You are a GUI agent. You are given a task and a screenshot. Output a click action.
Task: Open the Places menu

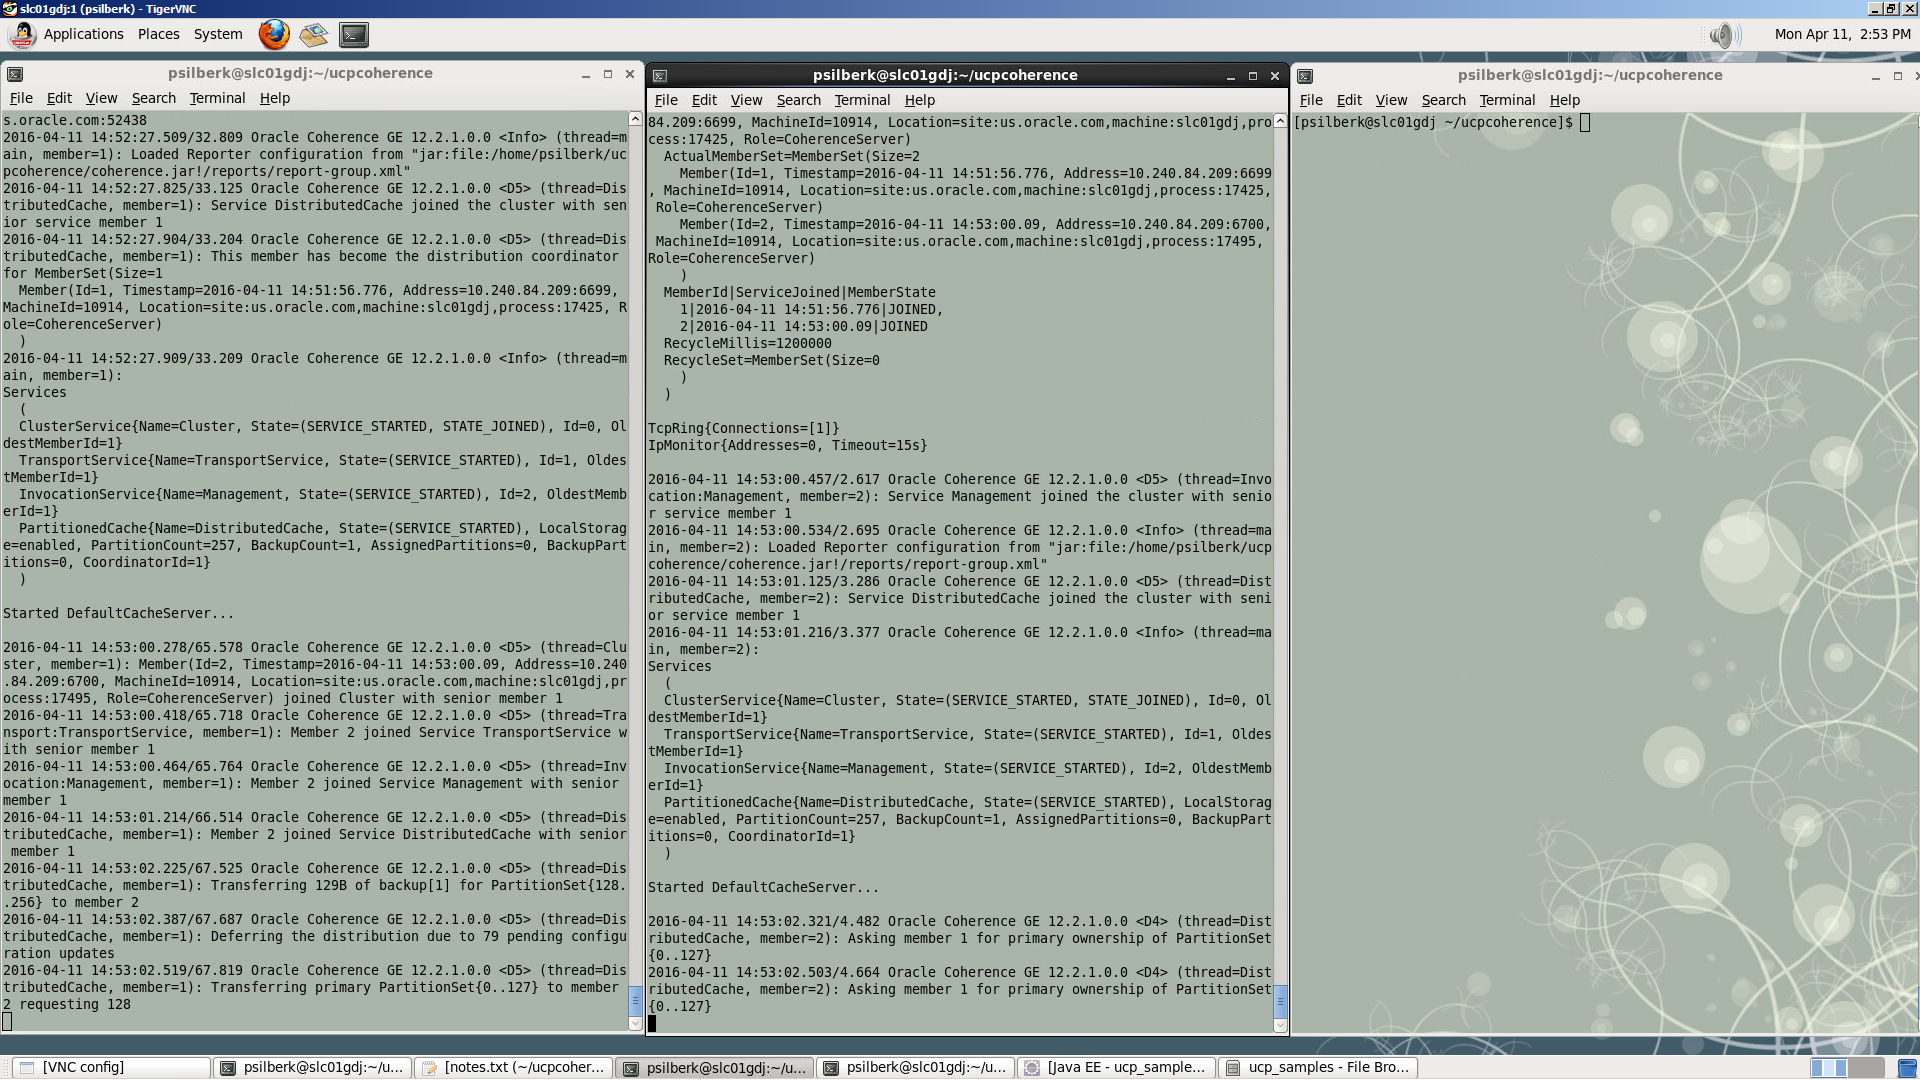click(x=158, y=34)
